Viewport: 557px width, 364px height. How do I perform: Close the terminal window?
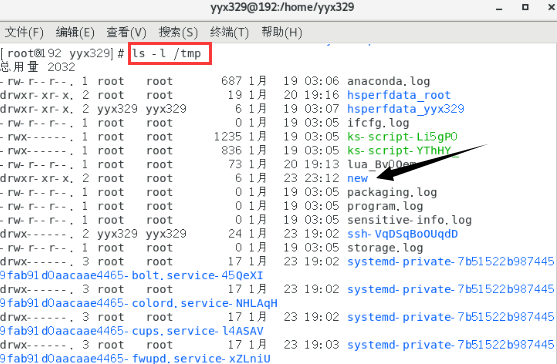[x=551, y=7]
